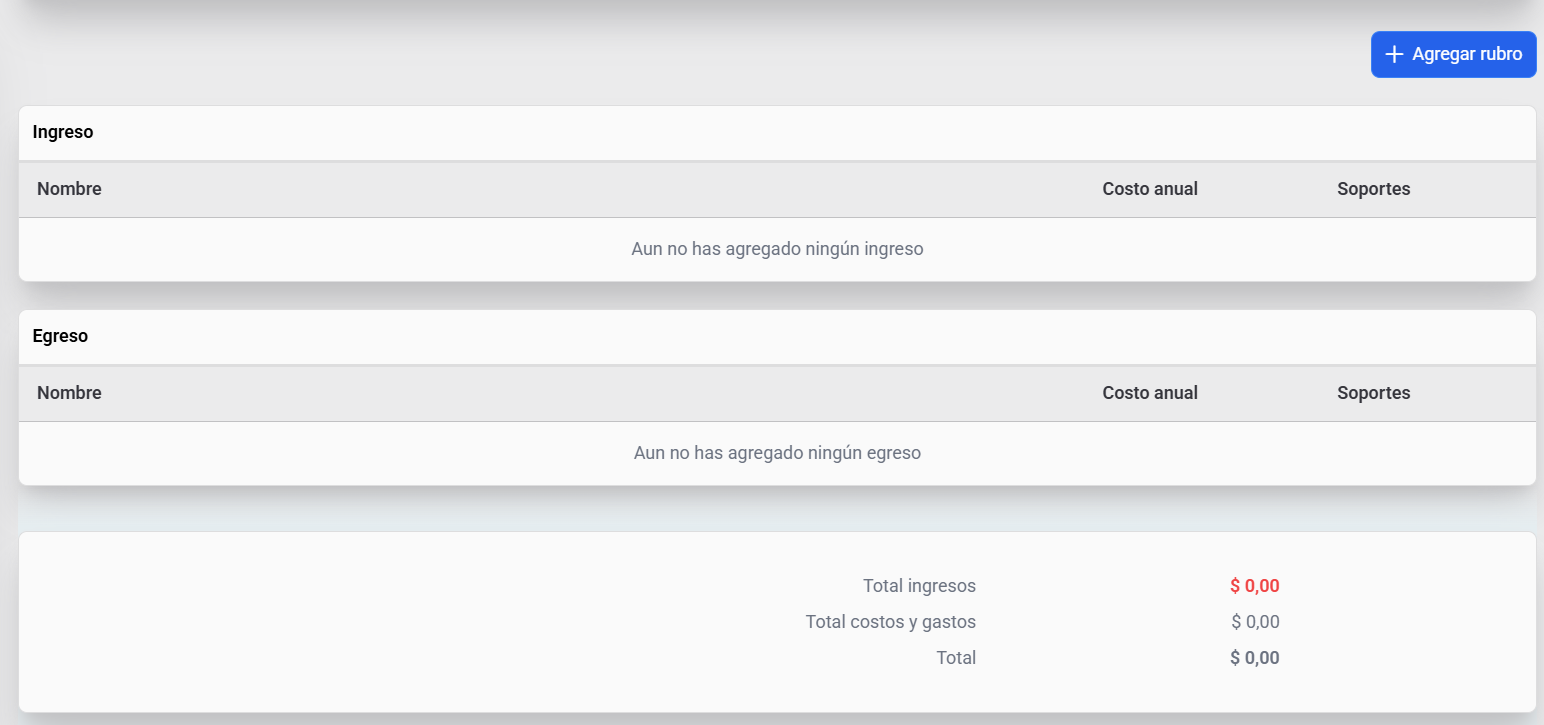The image size is (1544, 725).
Task: Click the plus icon in Agregar rubro
Action: click(1394, 54)
